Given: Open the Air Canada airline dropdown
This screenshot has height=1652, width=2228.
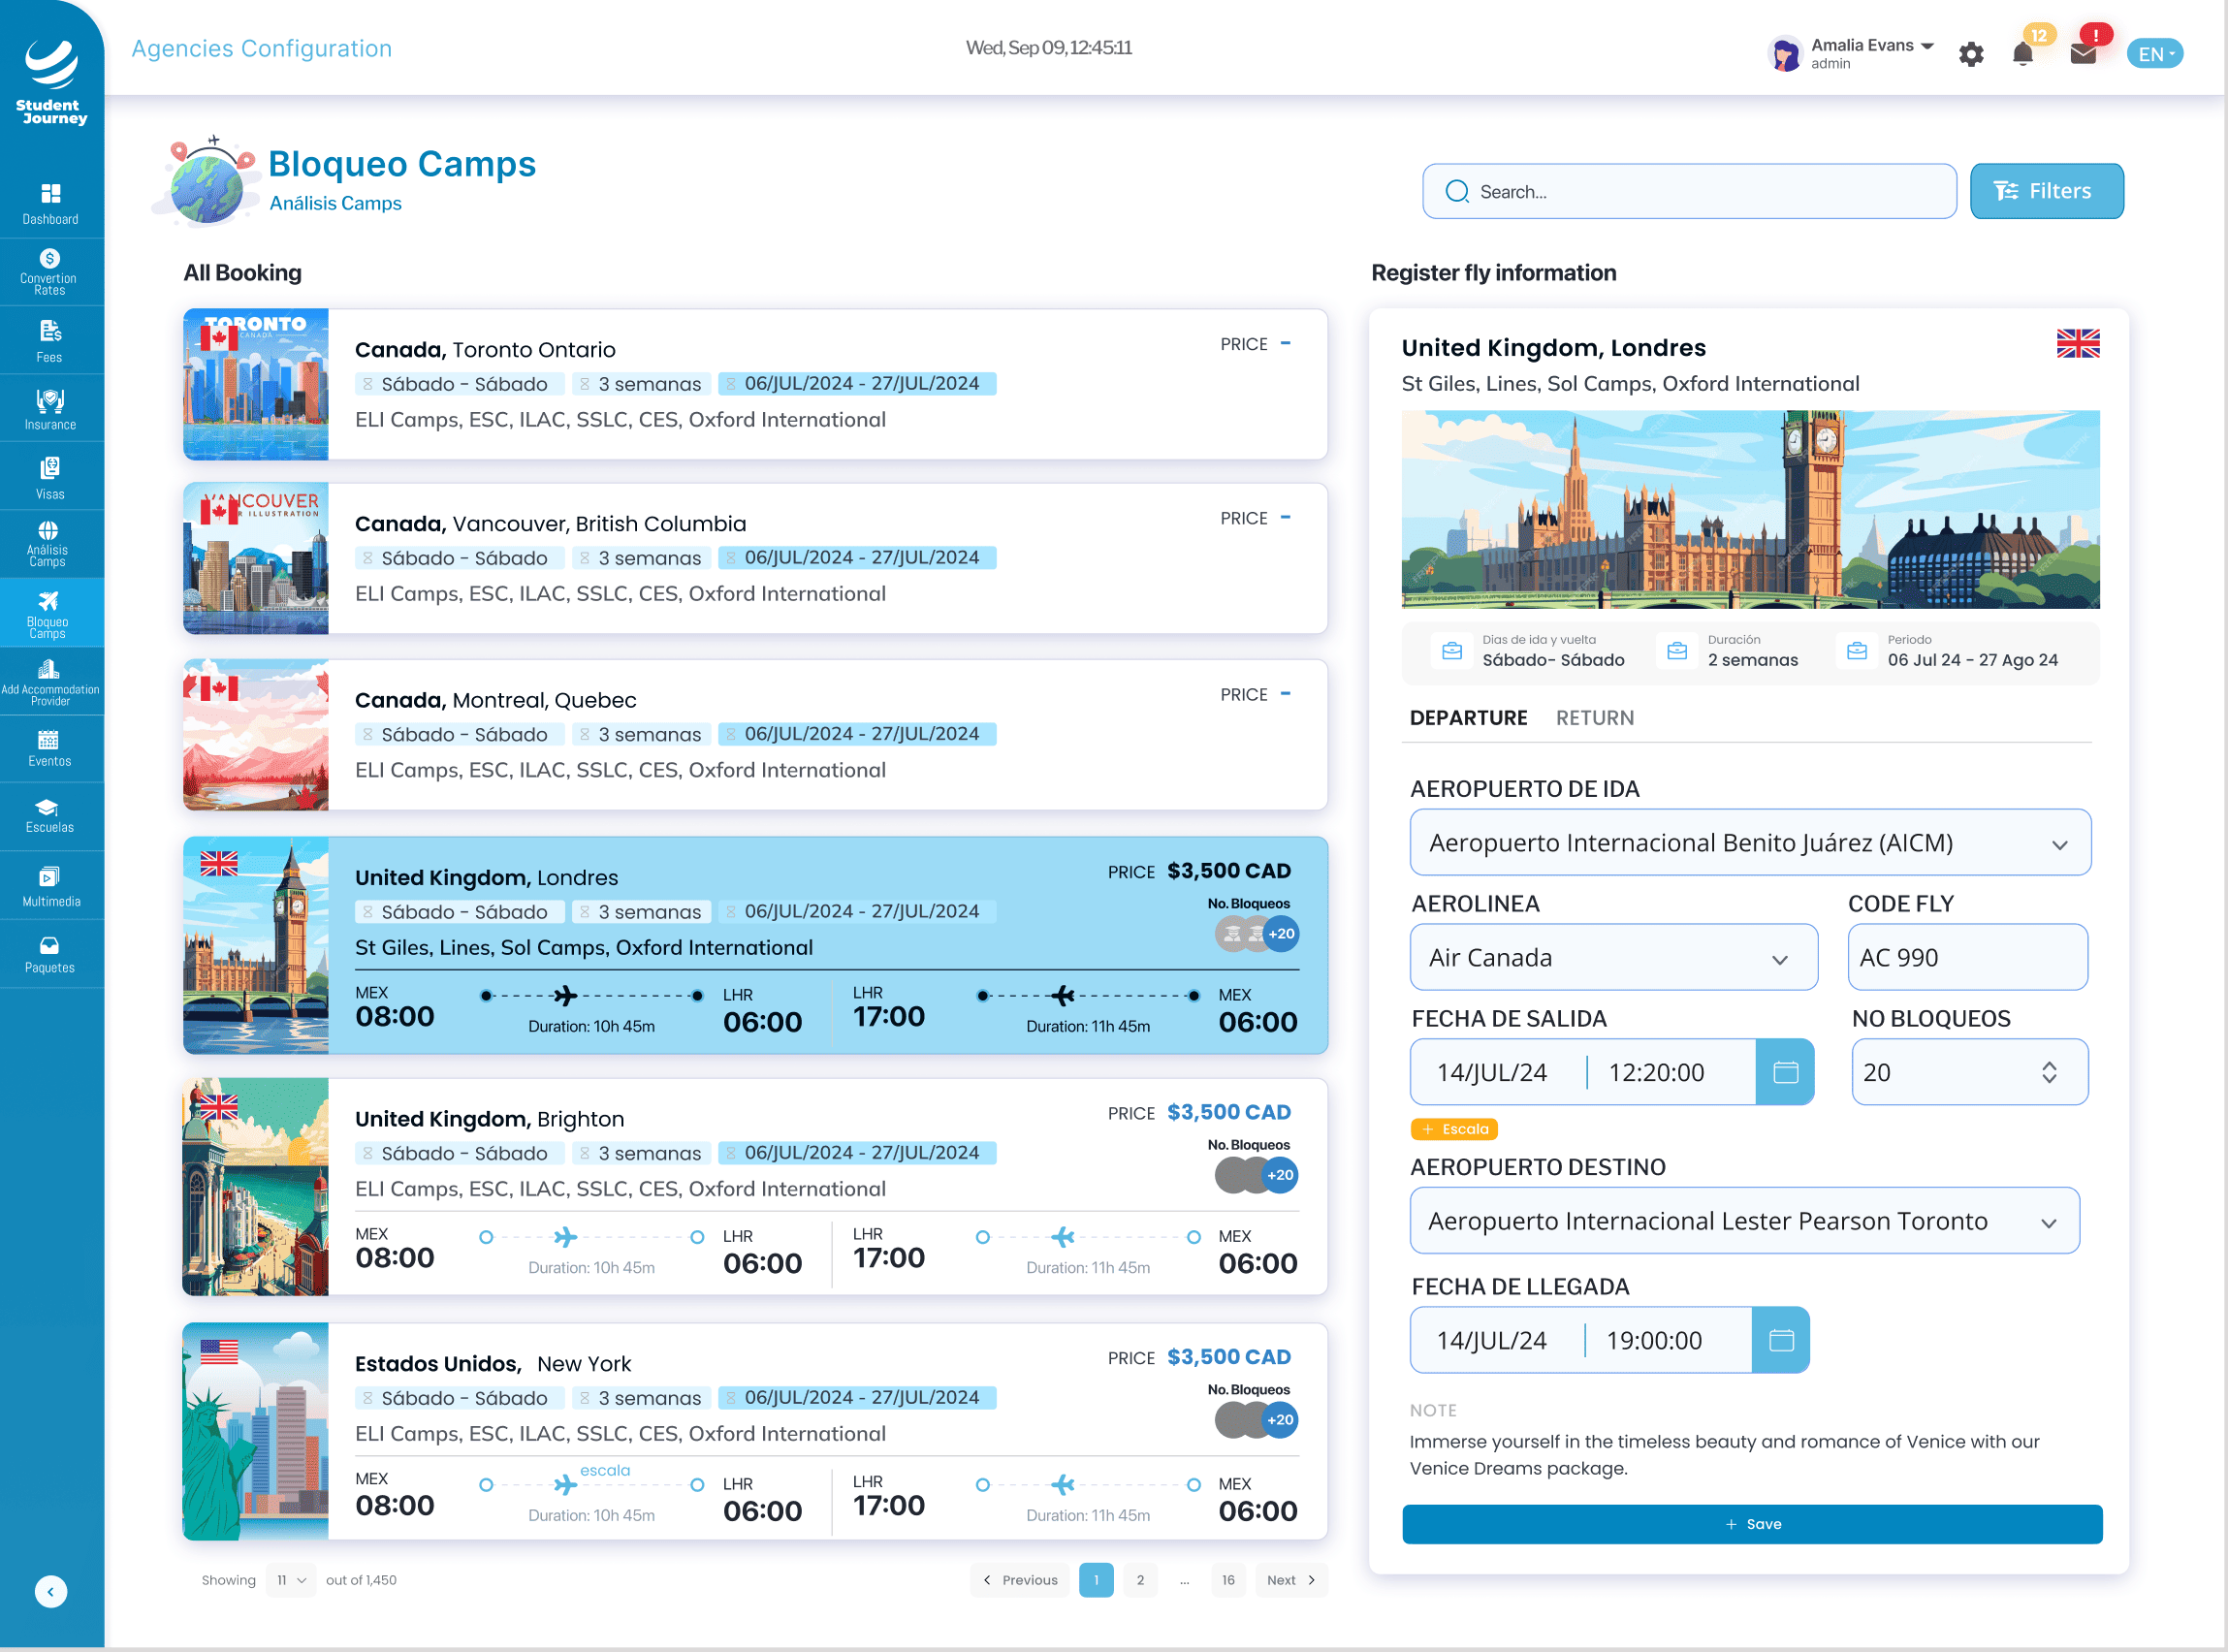Looking at the screenshot, I should pyautogui.click(x=1613, y=958).
